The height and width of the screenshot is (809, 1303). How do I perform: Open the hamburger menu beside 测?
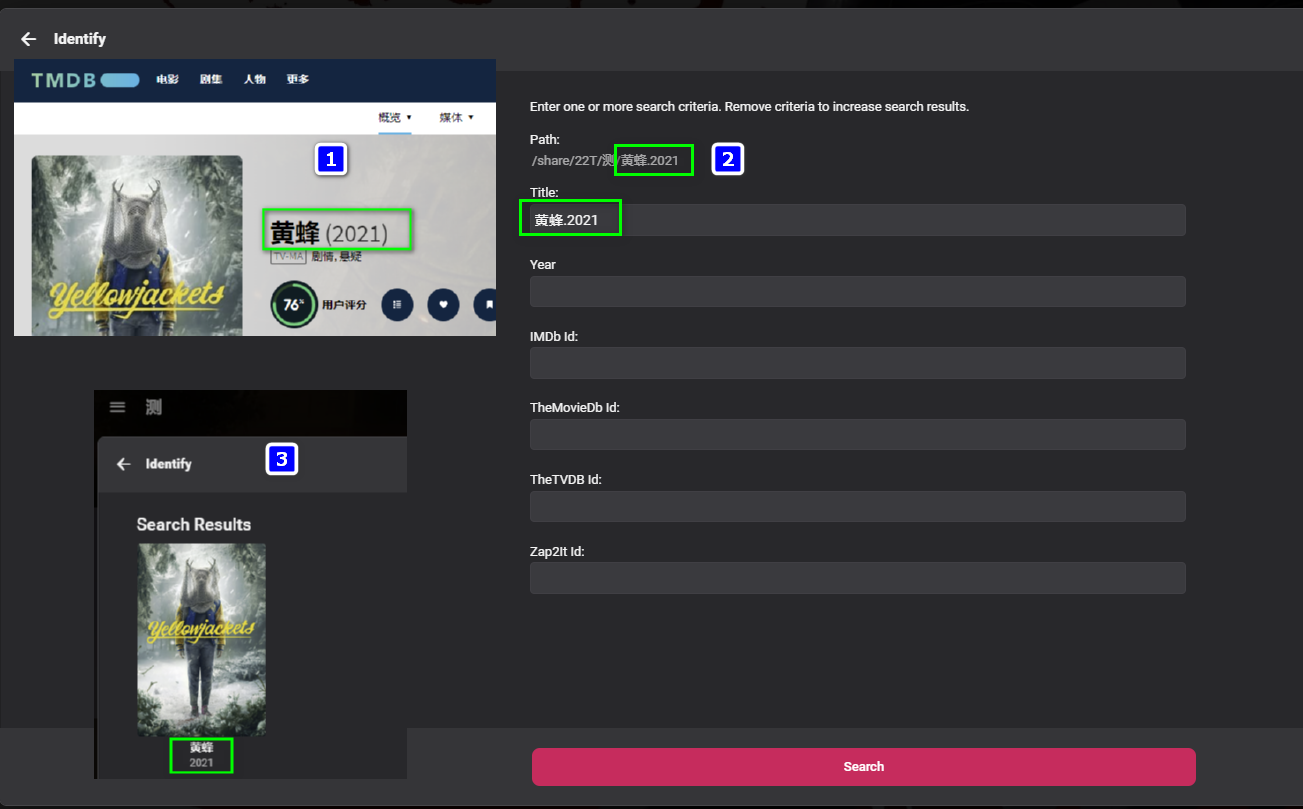117,407
